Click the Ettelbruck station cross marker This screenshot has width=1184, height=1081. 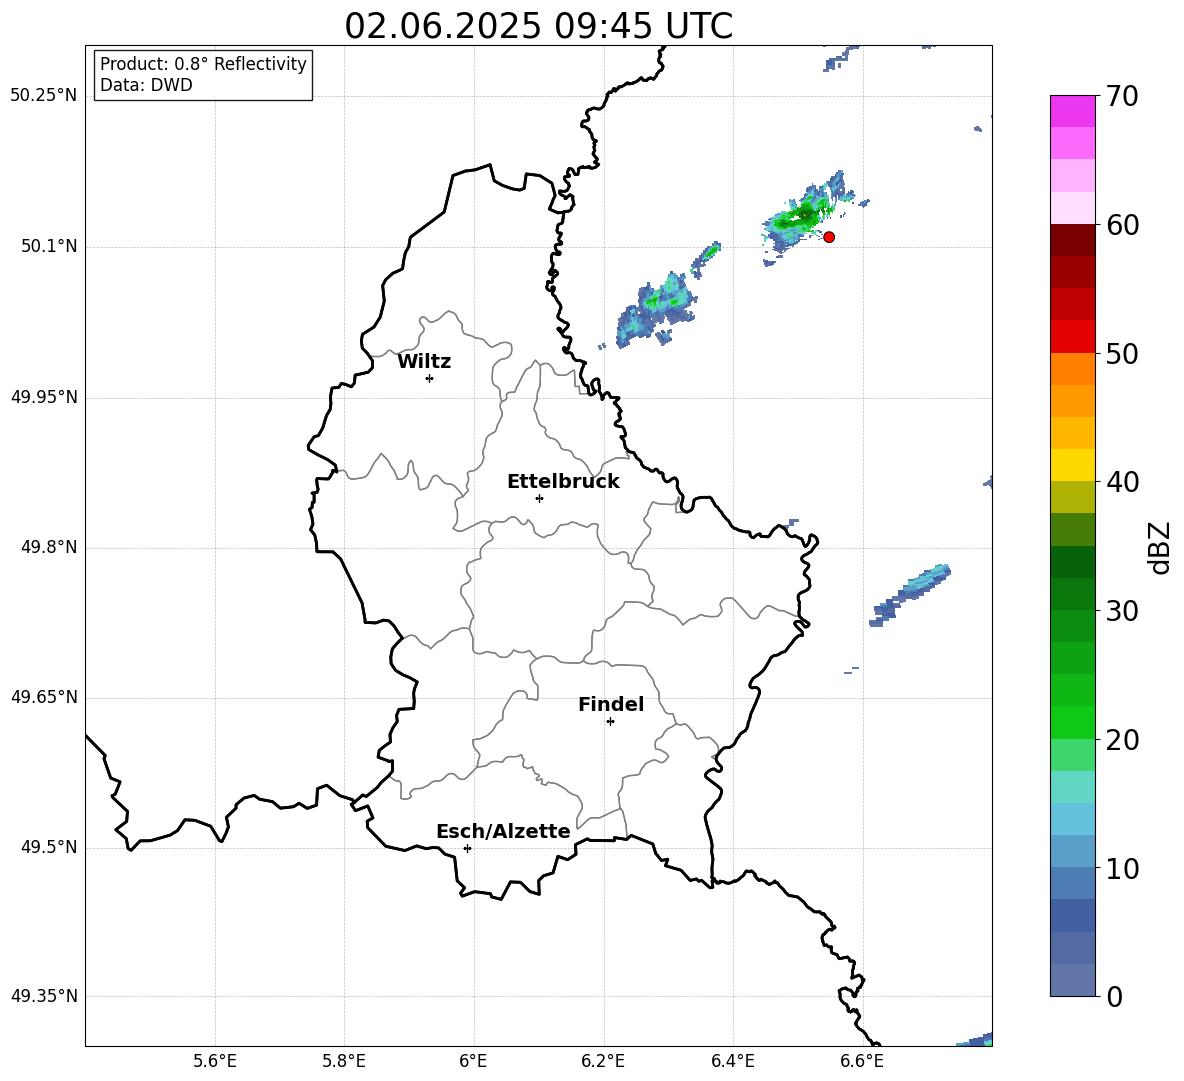click(x=539, y=498)
